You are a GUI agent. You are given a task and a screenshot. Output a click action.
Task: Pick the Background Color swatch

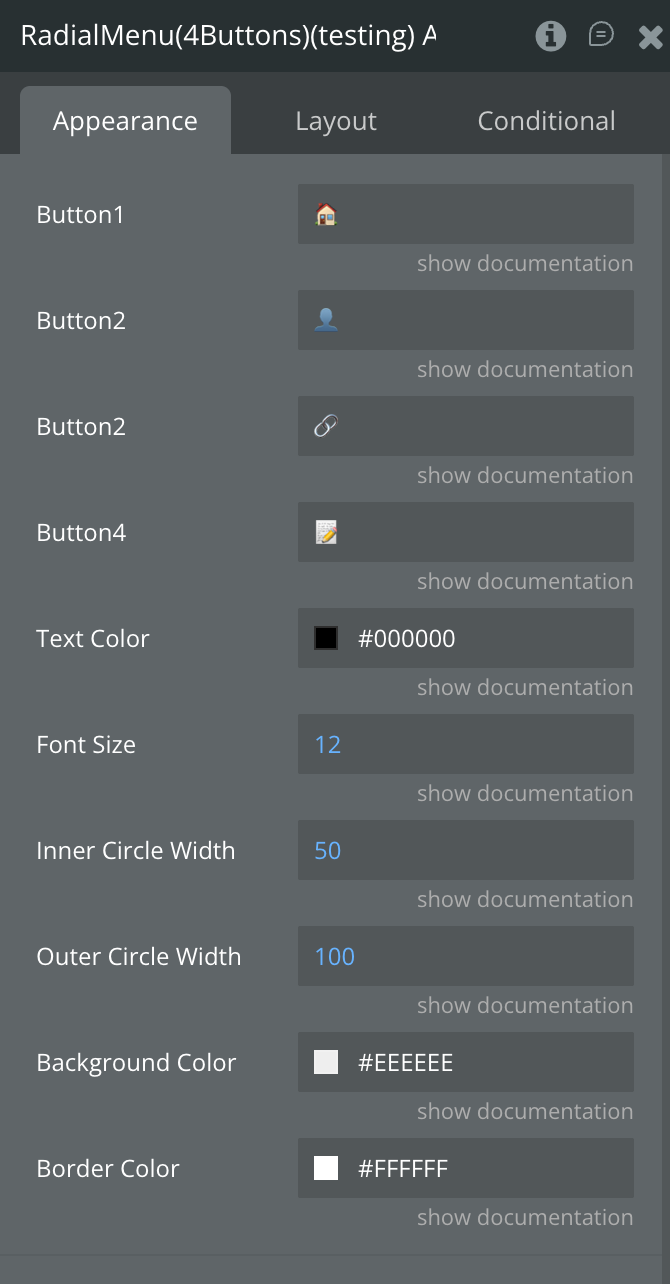click(326, 1062)
